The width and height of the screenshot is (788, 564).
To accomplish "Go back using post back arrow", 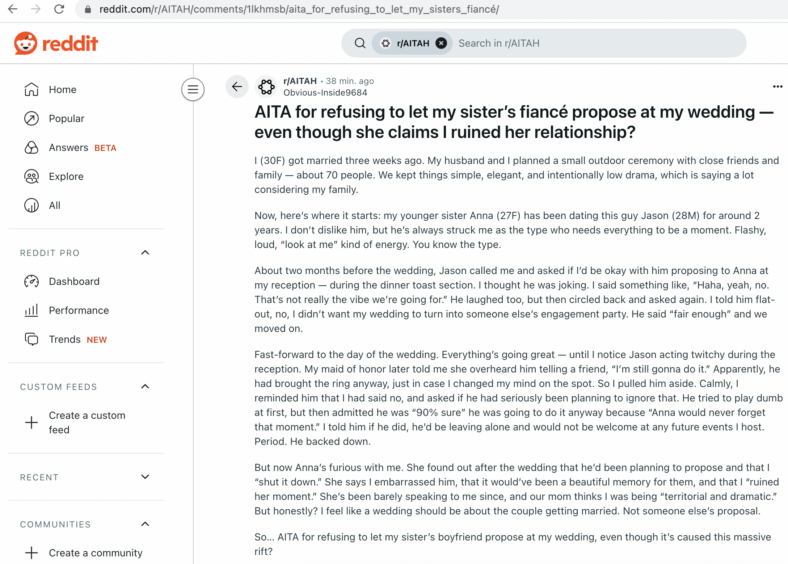I will 237,87.
